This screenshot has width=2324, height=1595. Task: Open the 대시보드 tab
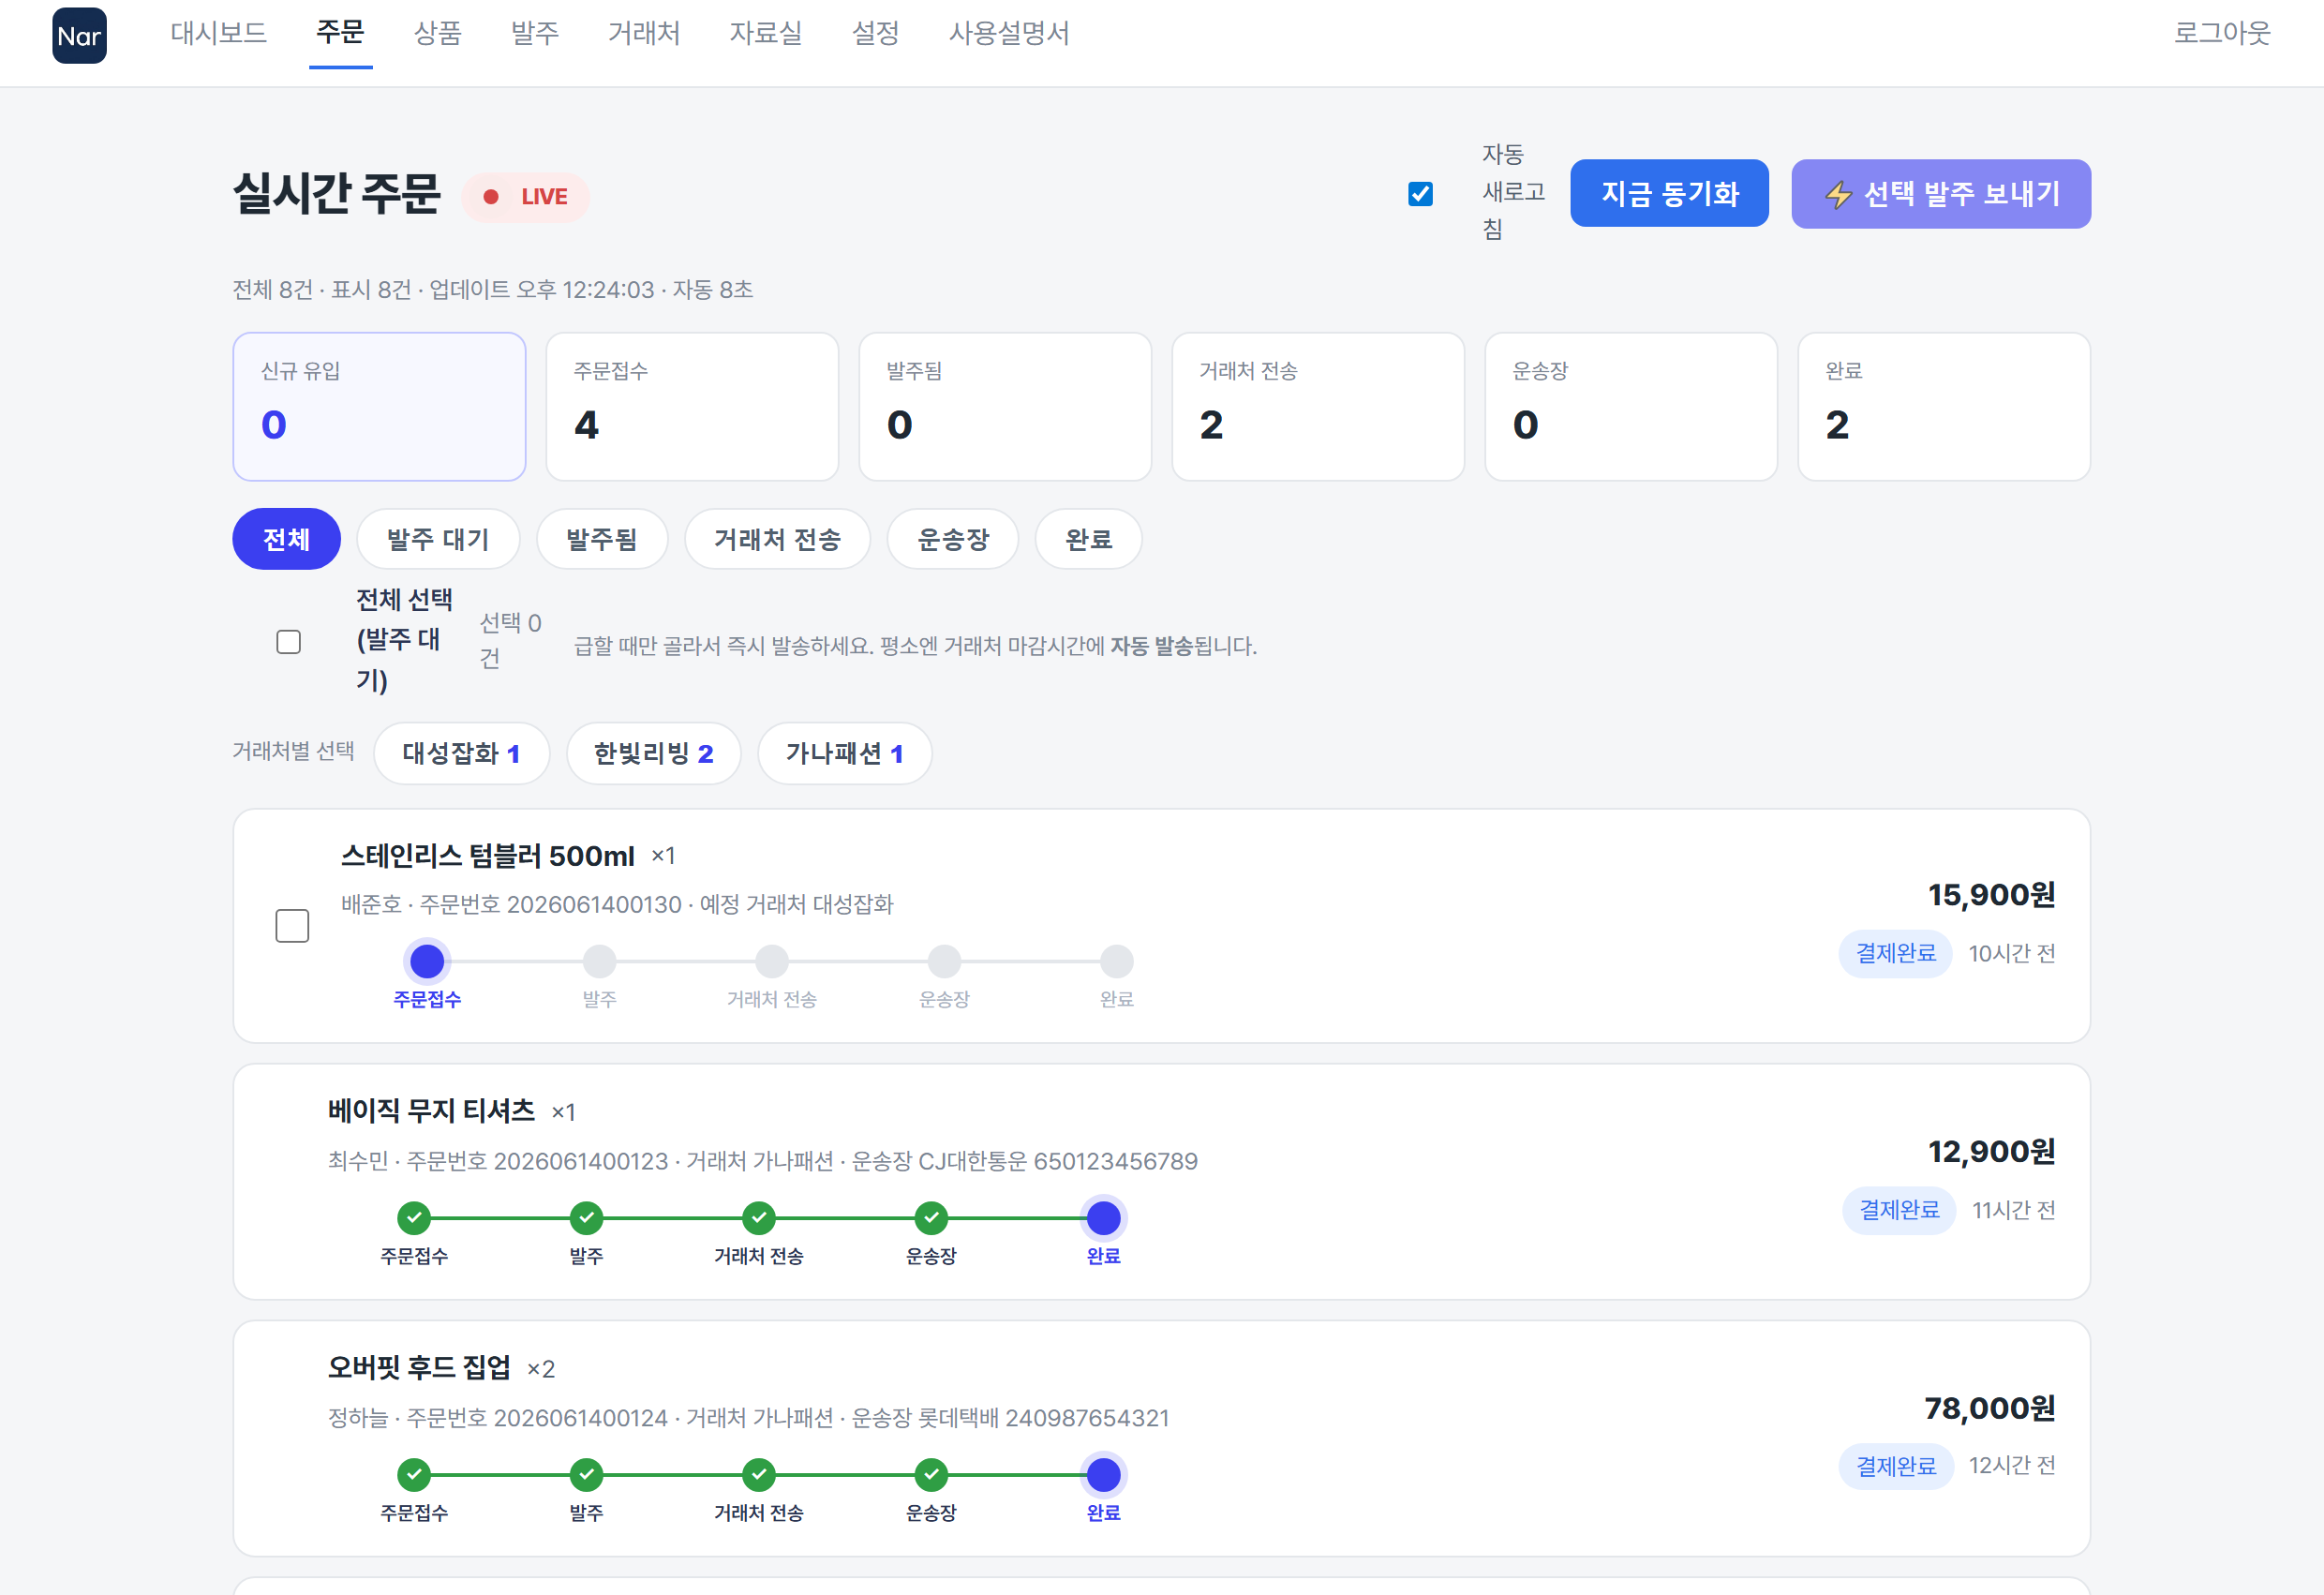[x=218, y=33]
